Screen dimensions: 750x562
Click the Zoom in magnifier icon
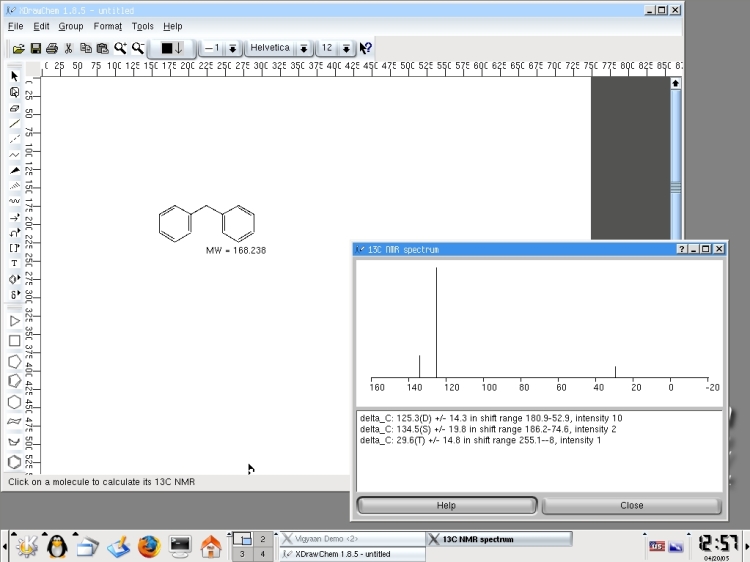(120, 48)
